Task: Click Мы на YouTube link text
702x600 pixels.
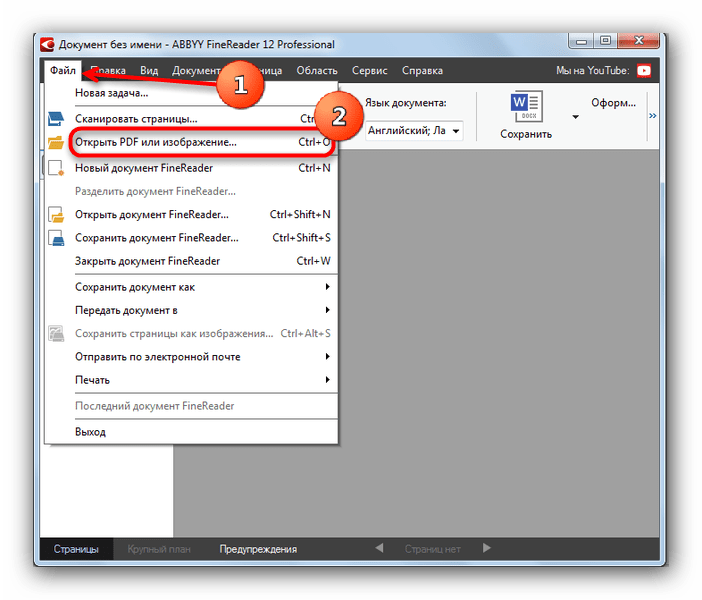Action: click(x=593, y=71)
